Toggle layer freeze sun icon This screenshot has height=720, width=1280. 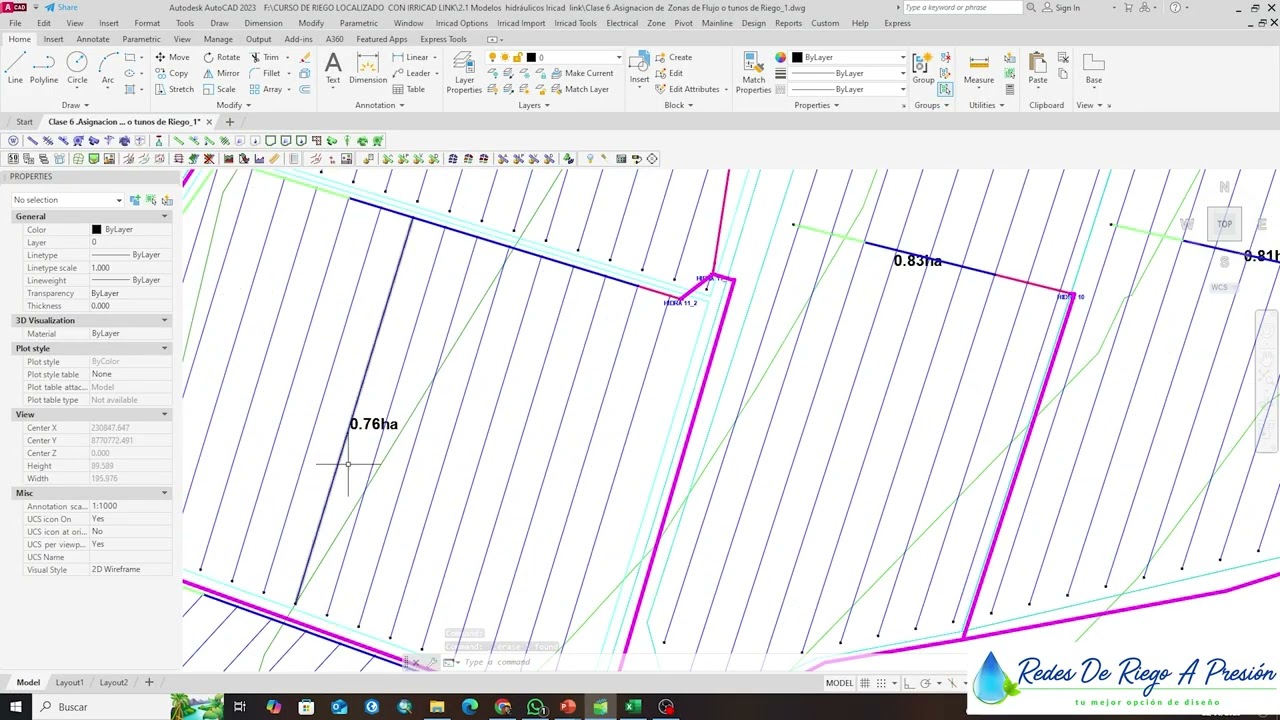tap(504, 57)
